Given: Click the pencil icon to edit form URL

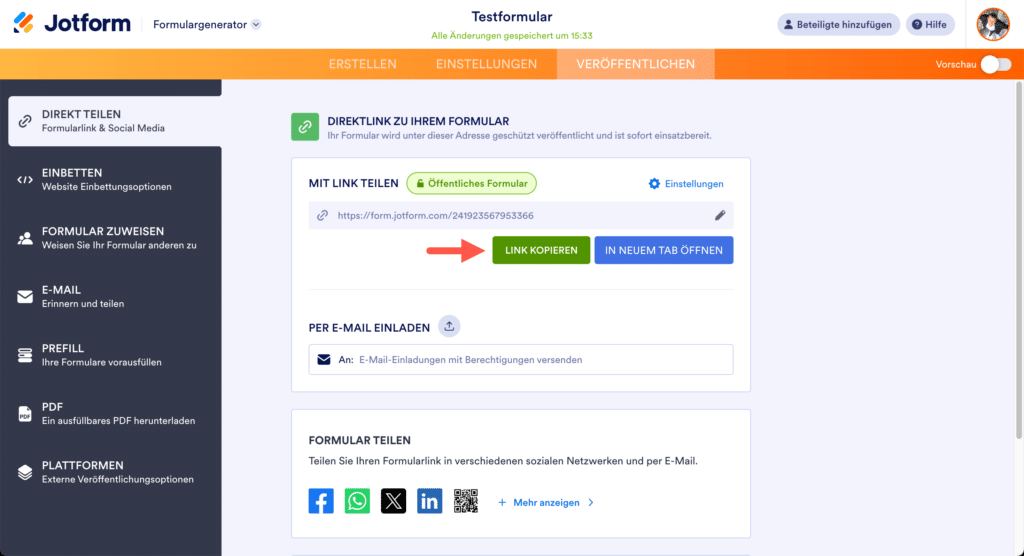Looking at the screenshot, I should pyautogui.click(x=720, y=215).
